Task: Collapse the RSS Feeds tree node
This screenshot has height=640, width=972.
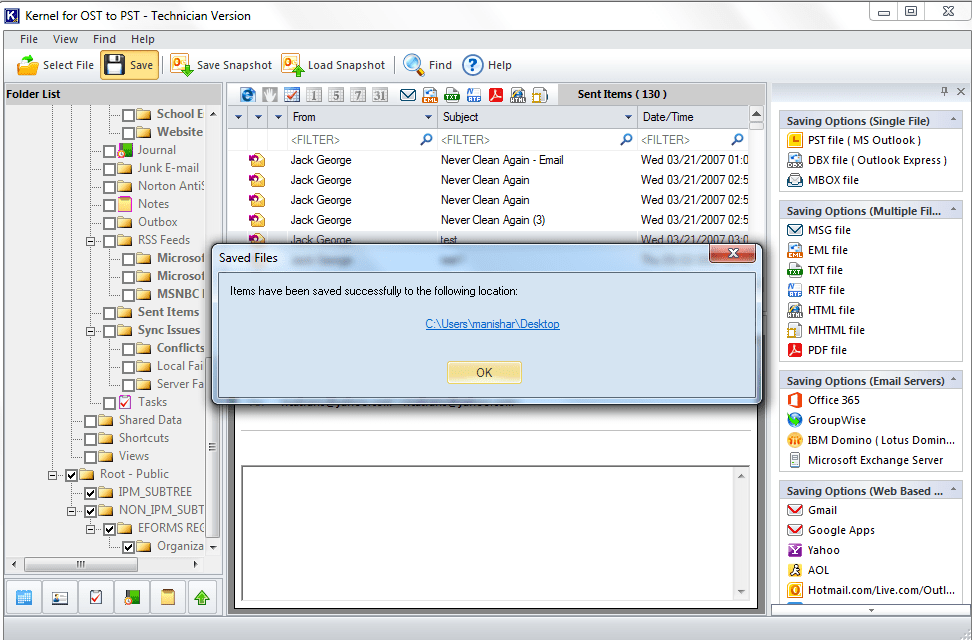Action: point(91,241)
